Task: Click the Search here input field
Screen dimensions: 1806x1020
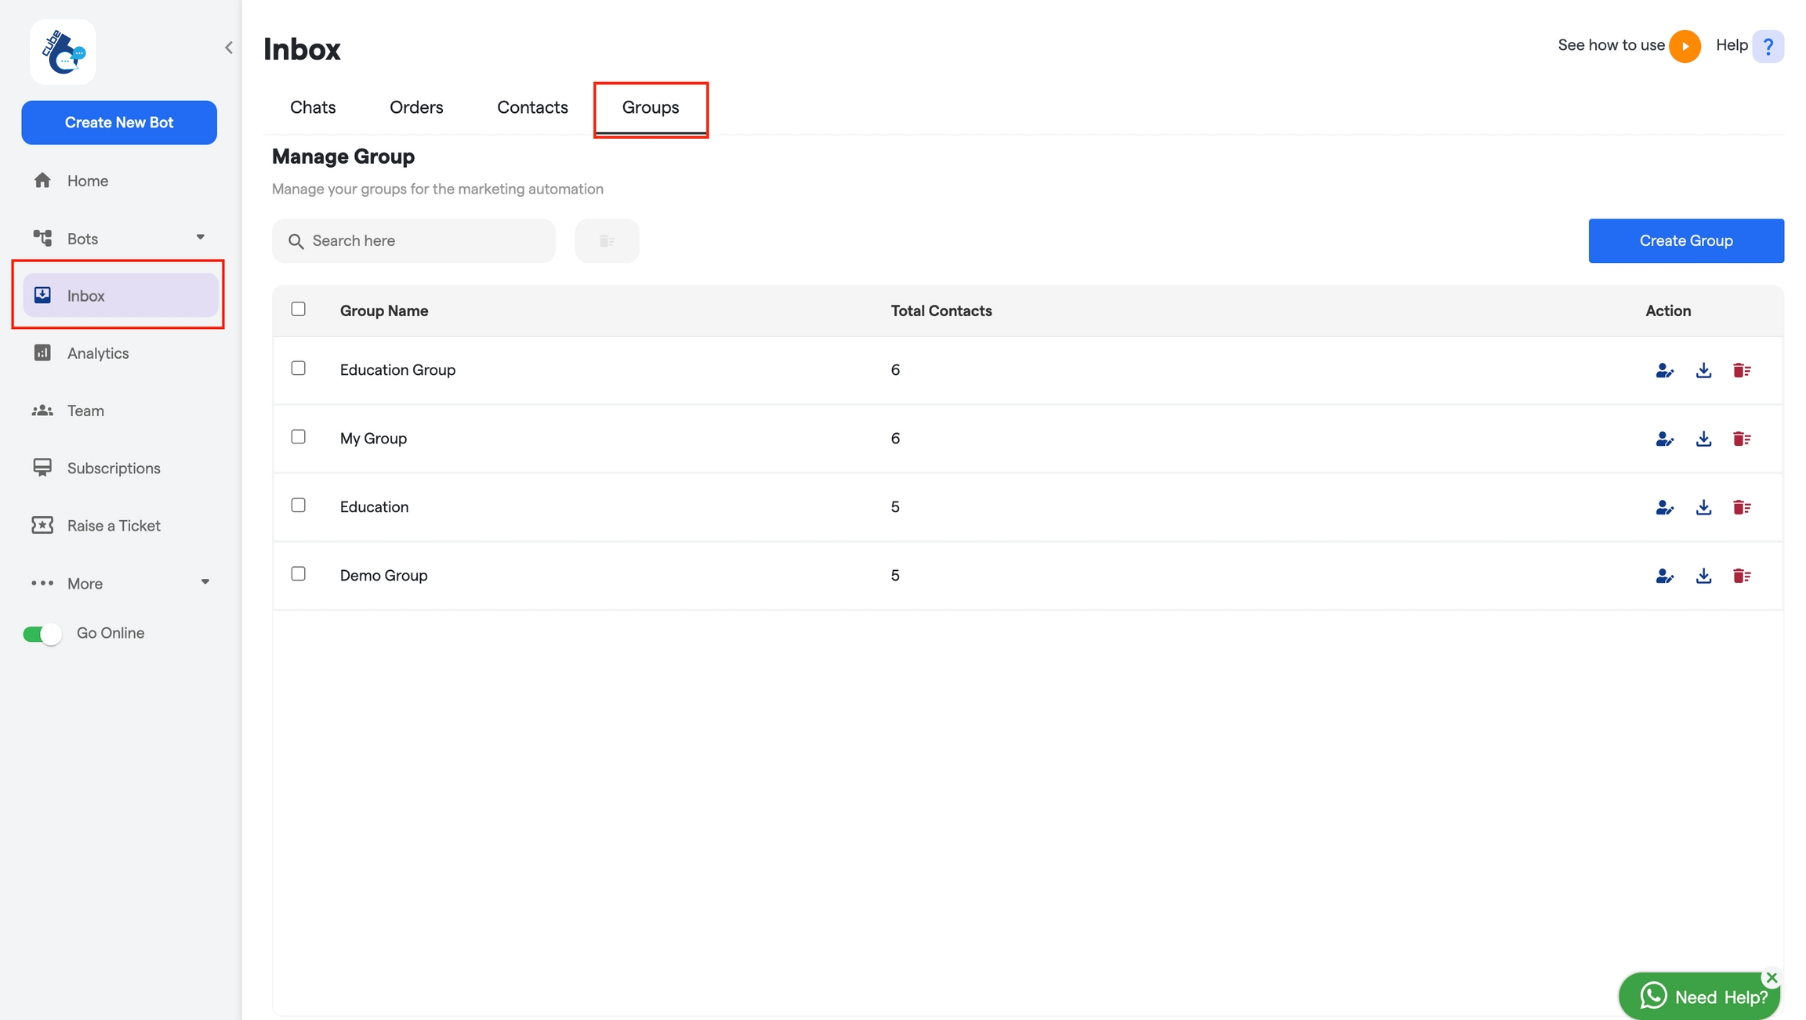Action: 414,241
